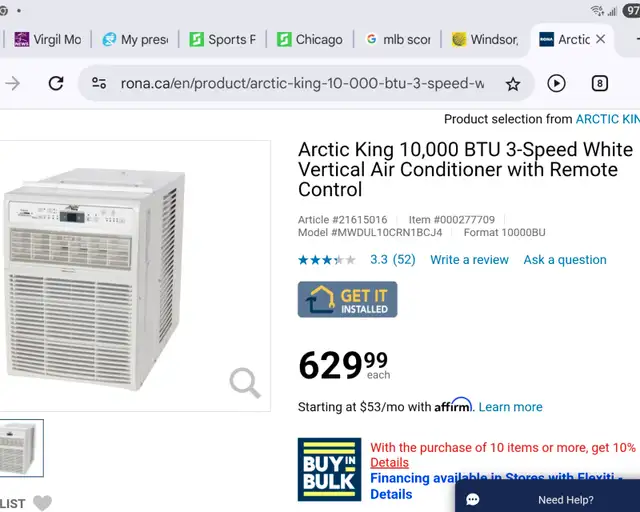
Task: Add to wish list with heart icon
Action: [x=42, y=503]
